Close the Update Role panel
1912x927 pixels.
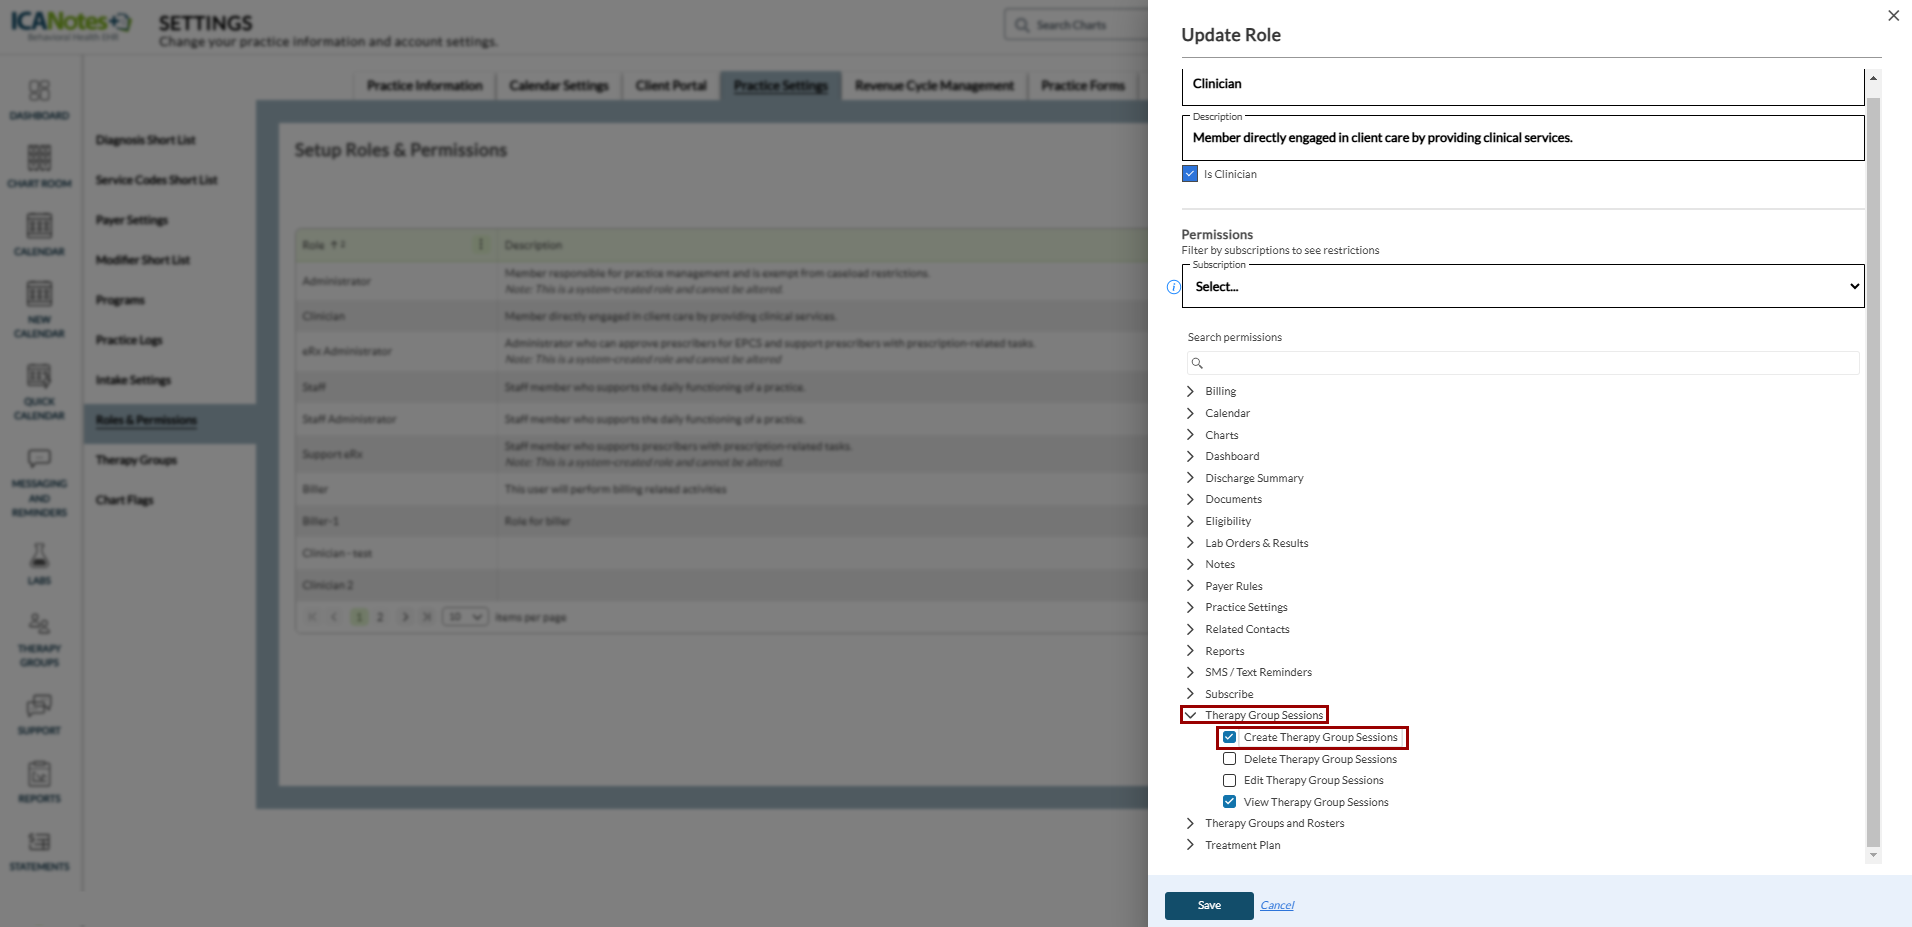tap(1893, 16)
